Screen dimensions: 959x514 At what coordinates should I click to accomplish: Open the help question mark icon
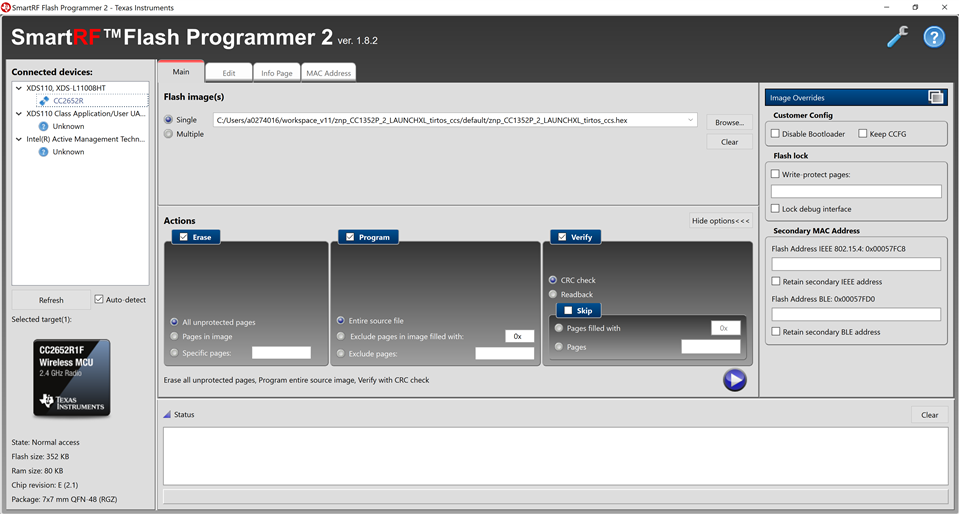pos(934,37)
